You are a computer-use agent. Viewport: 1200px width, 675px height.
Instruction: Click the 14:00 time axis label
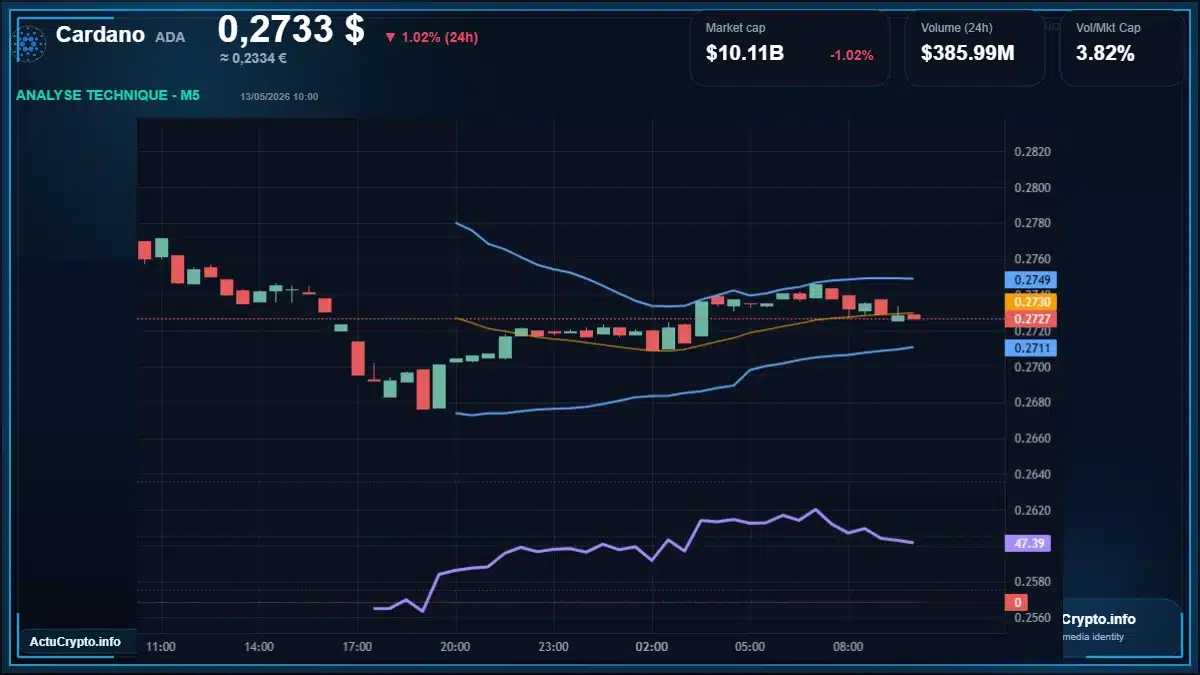tap(259, 647)
